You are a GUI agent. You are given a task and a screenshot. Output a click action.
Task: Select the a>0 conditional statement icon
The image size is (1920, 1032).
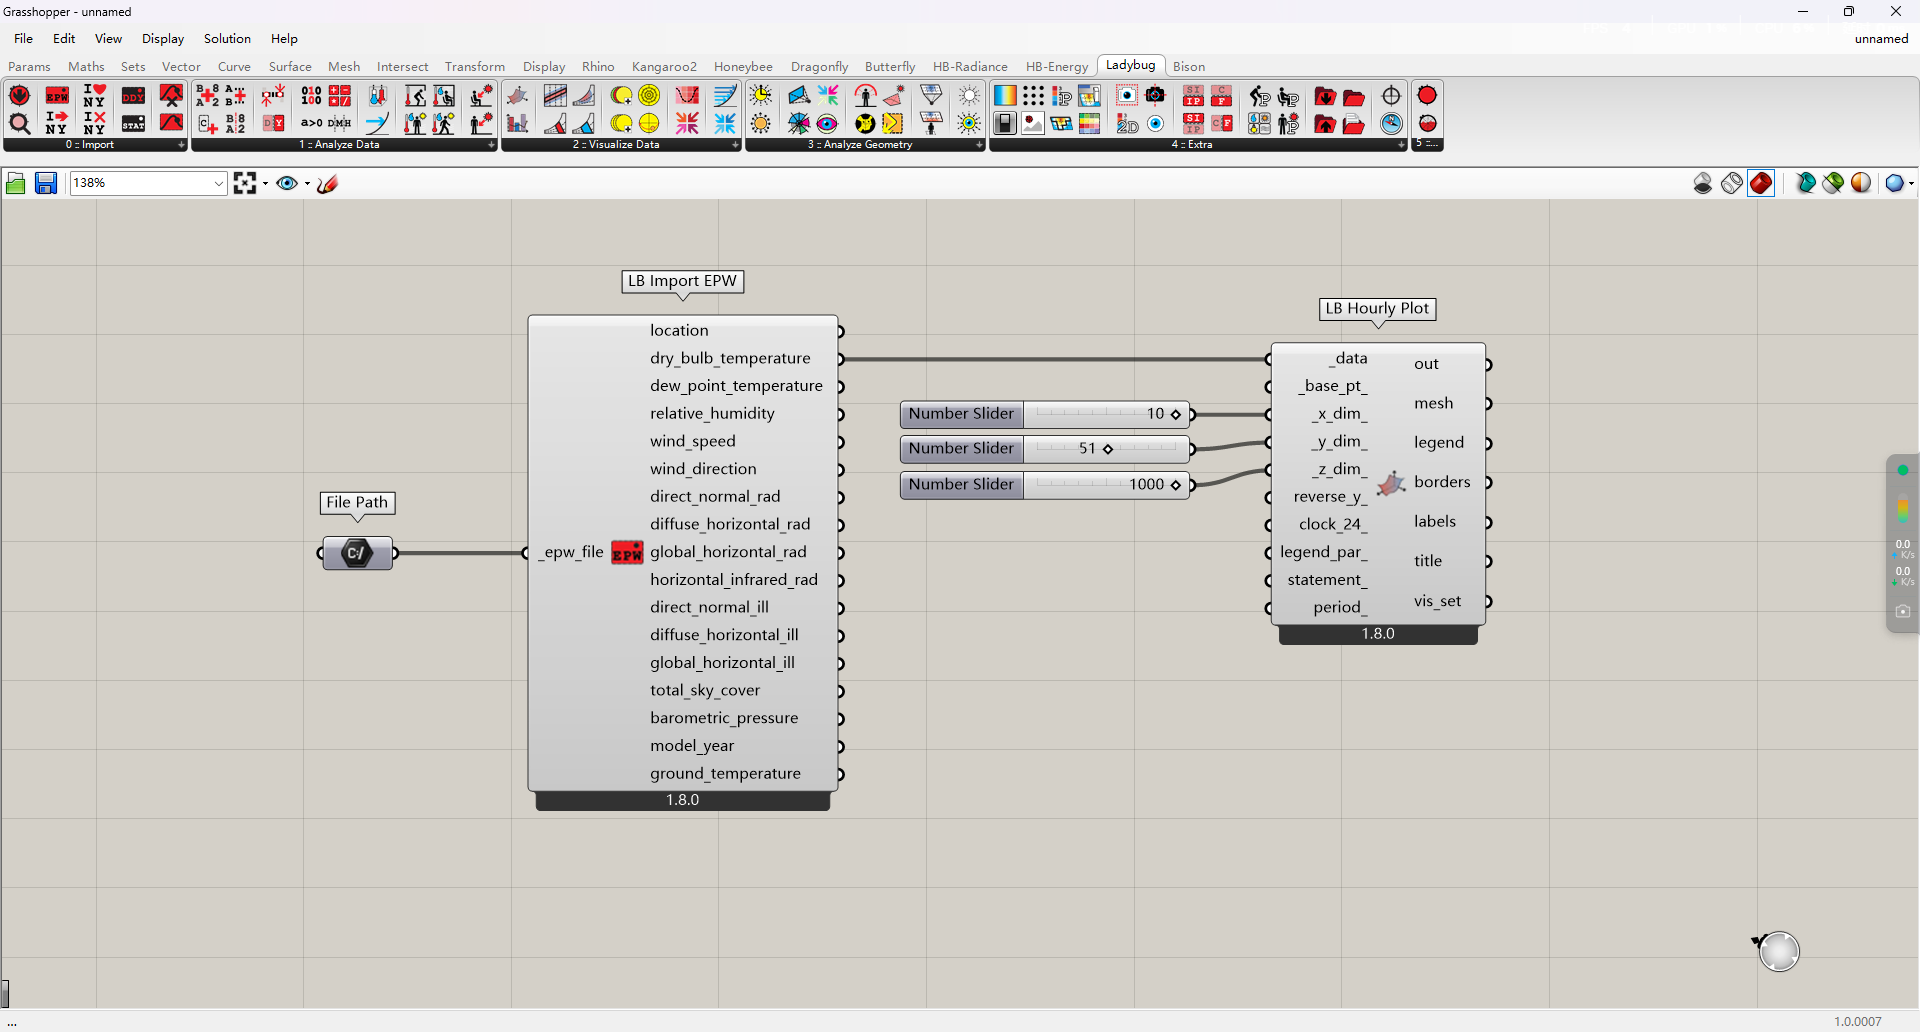312,123
